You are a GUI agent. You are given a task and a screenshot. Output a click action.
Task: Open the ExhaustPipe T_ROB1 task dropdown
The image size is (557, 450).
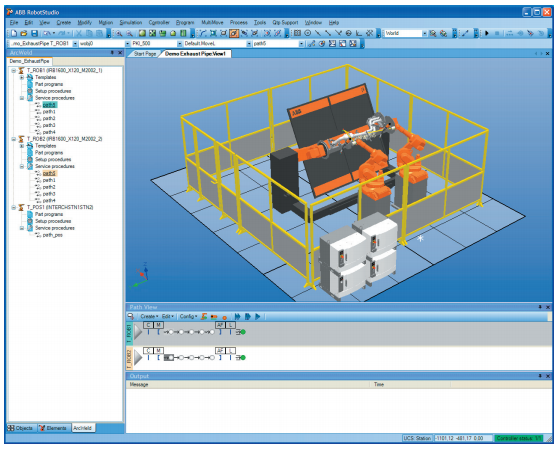(x=75, y=44)
